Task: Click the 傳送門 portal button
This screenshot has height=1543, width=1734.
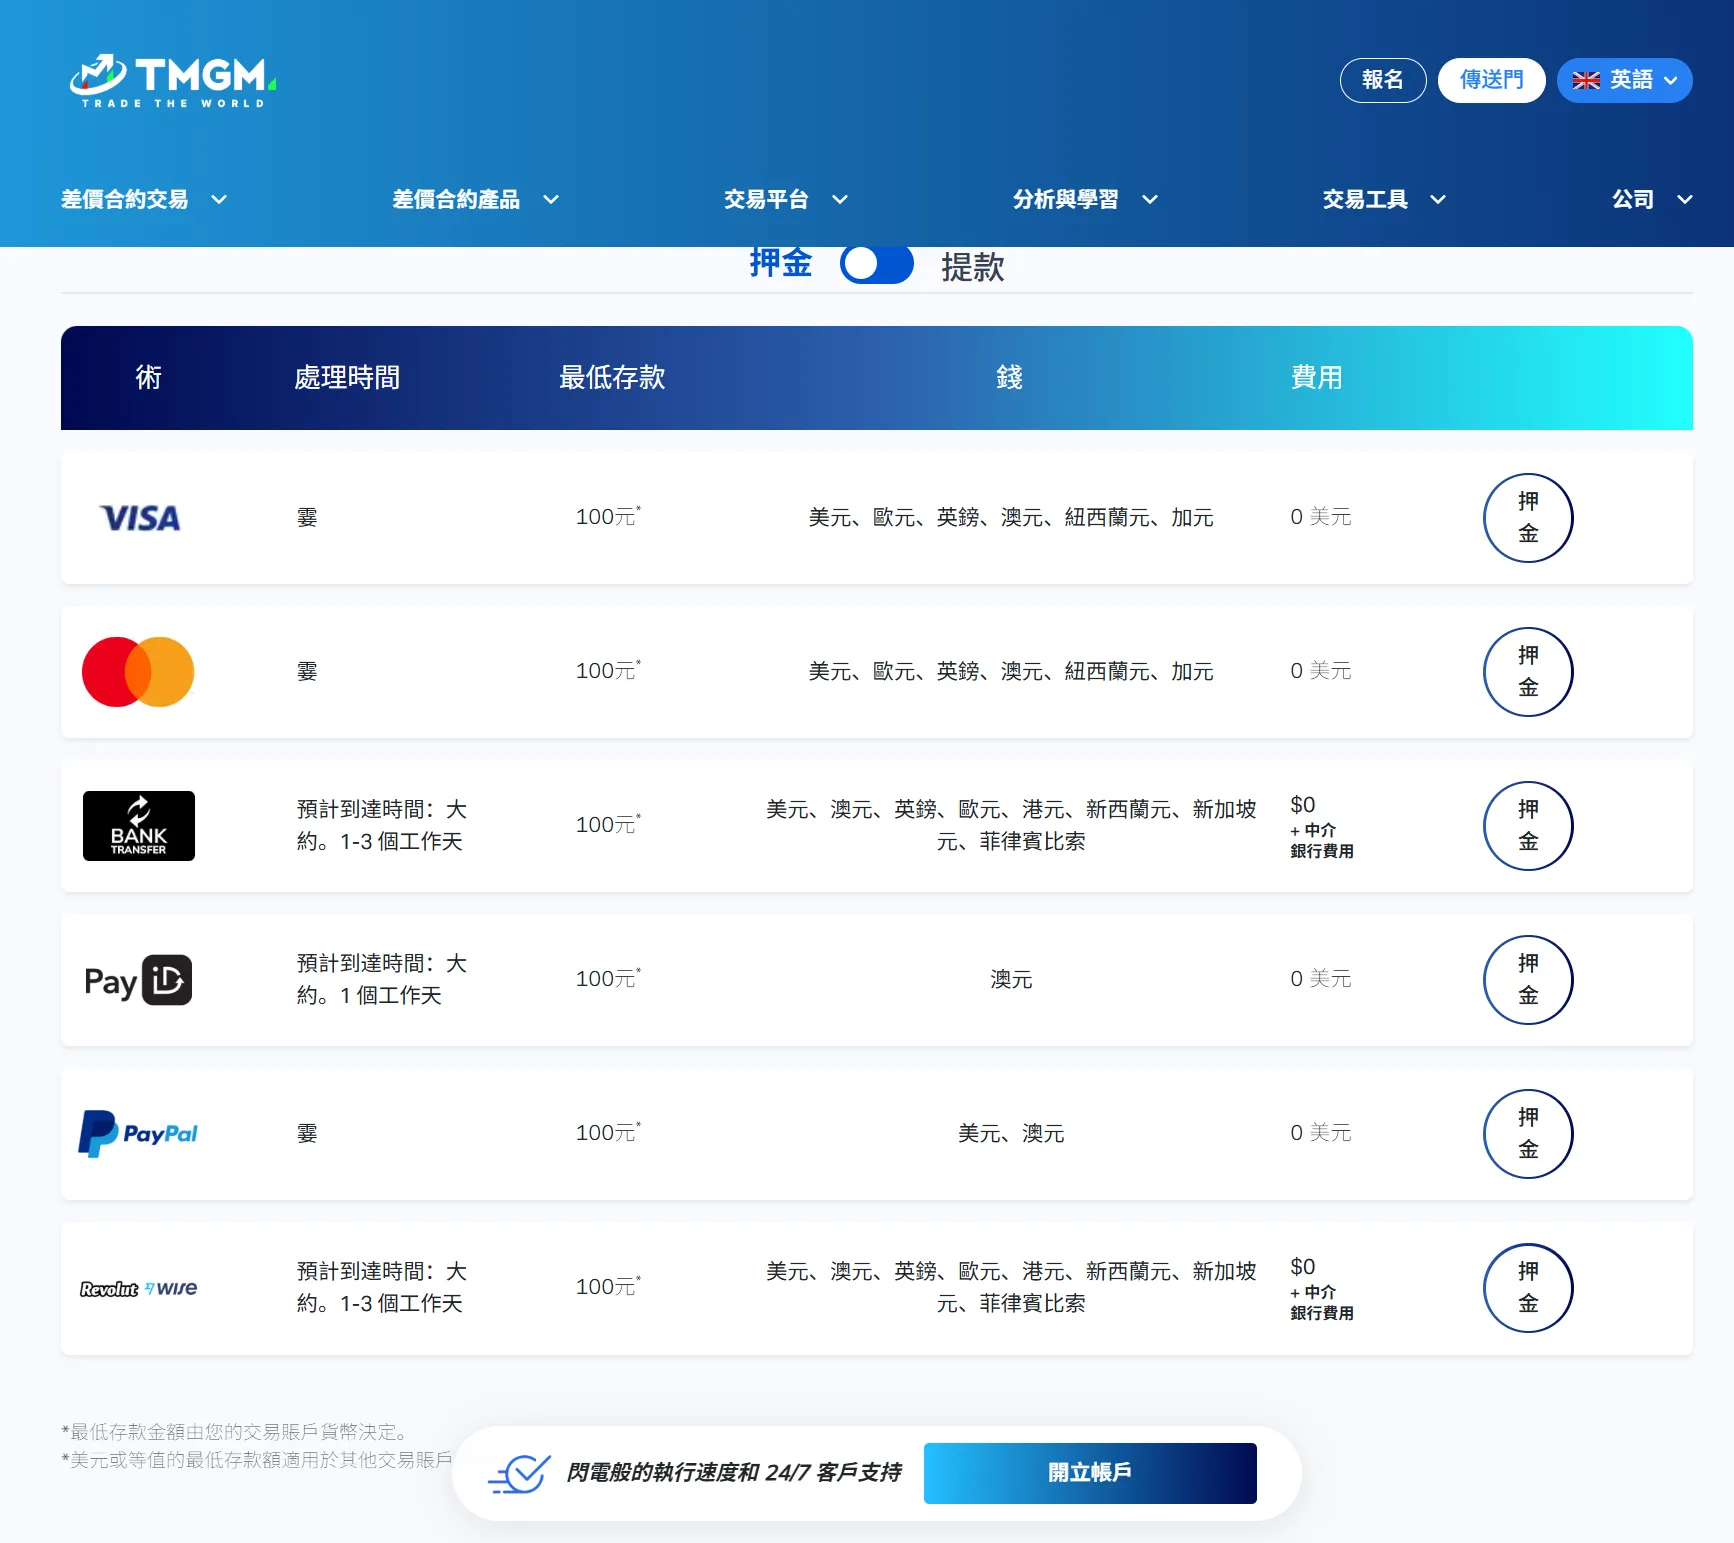Action: [x=1492, y=80]
